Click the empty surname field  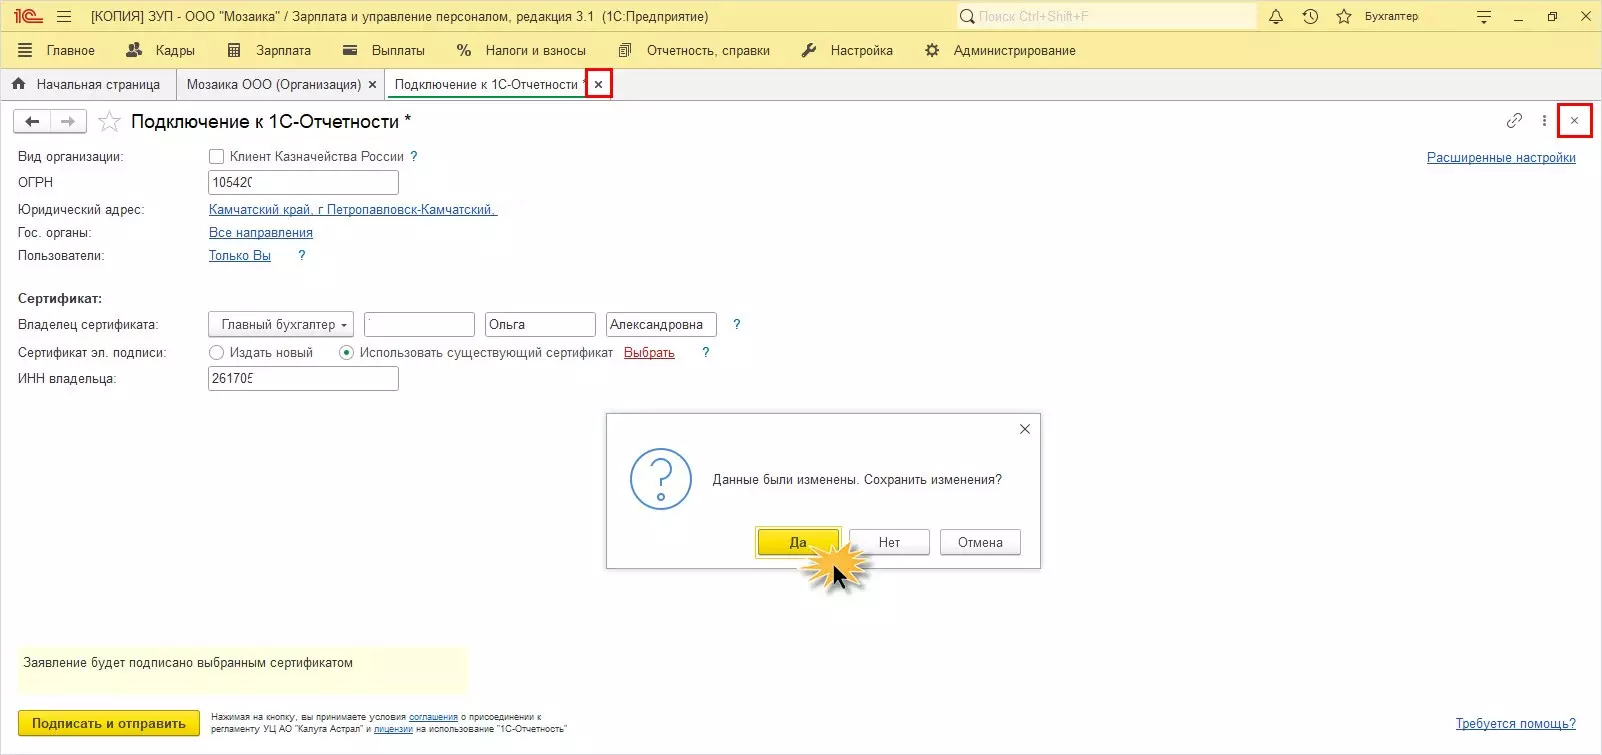pyautogui.click(x=419, y=325)
